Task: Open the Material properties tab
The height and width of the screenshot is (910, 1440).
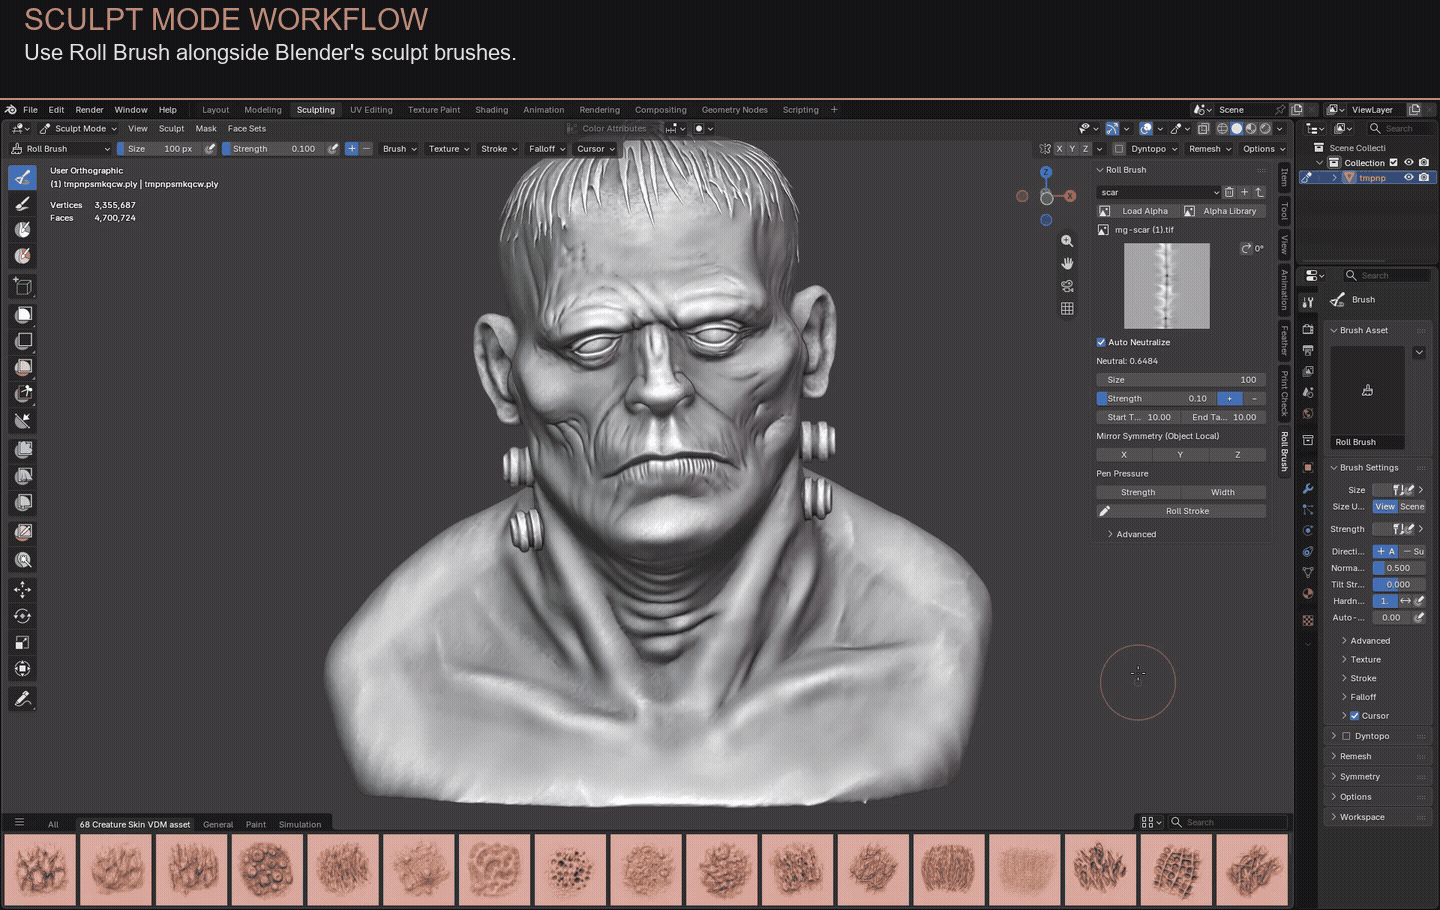Action: click(1307, 594)
